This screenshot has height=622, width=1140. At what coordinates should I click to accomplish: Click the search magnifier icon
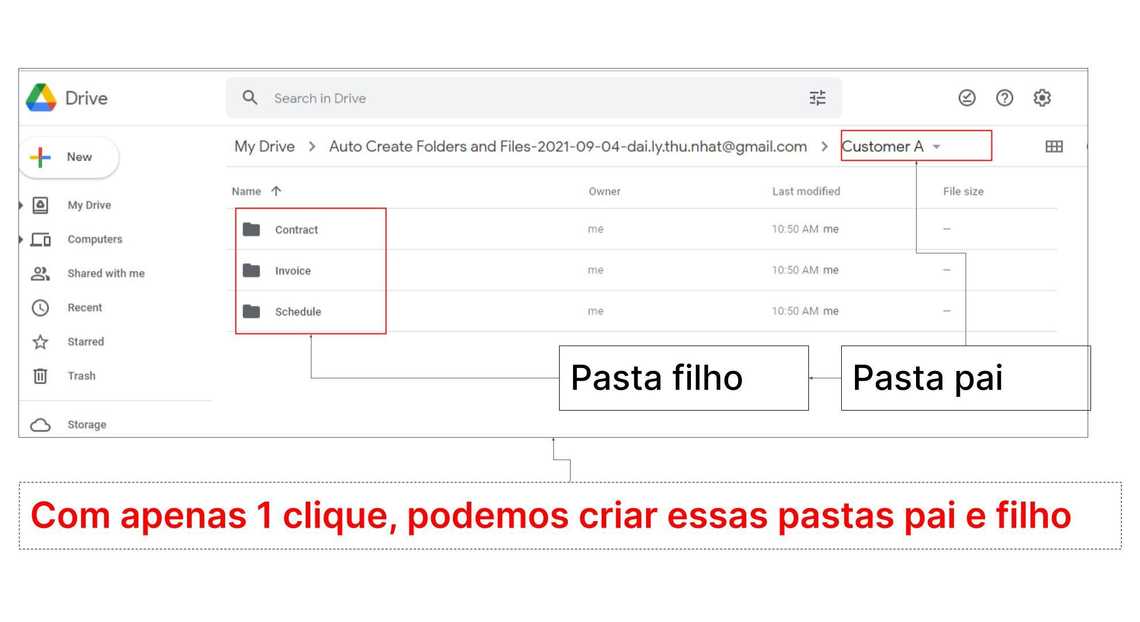tap(250, 97)
